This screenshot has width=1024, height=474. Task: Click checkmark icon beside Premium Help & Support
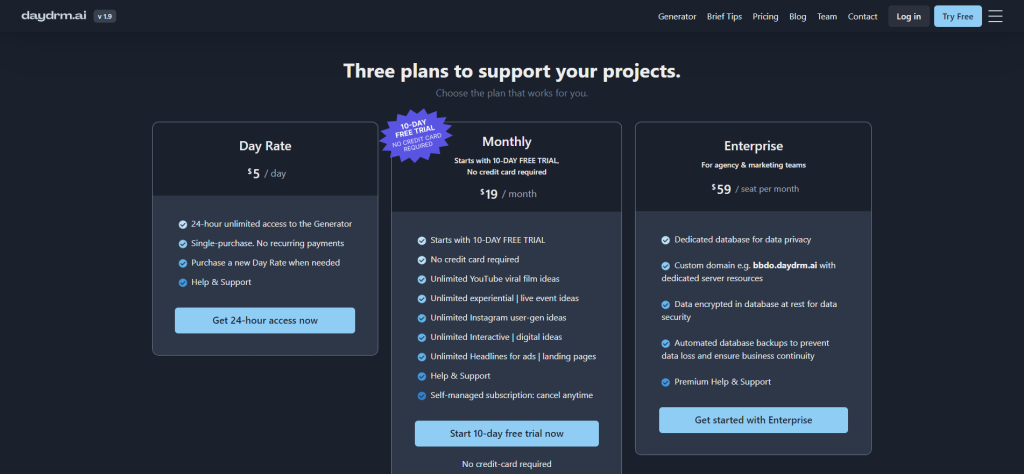[666, 382]
